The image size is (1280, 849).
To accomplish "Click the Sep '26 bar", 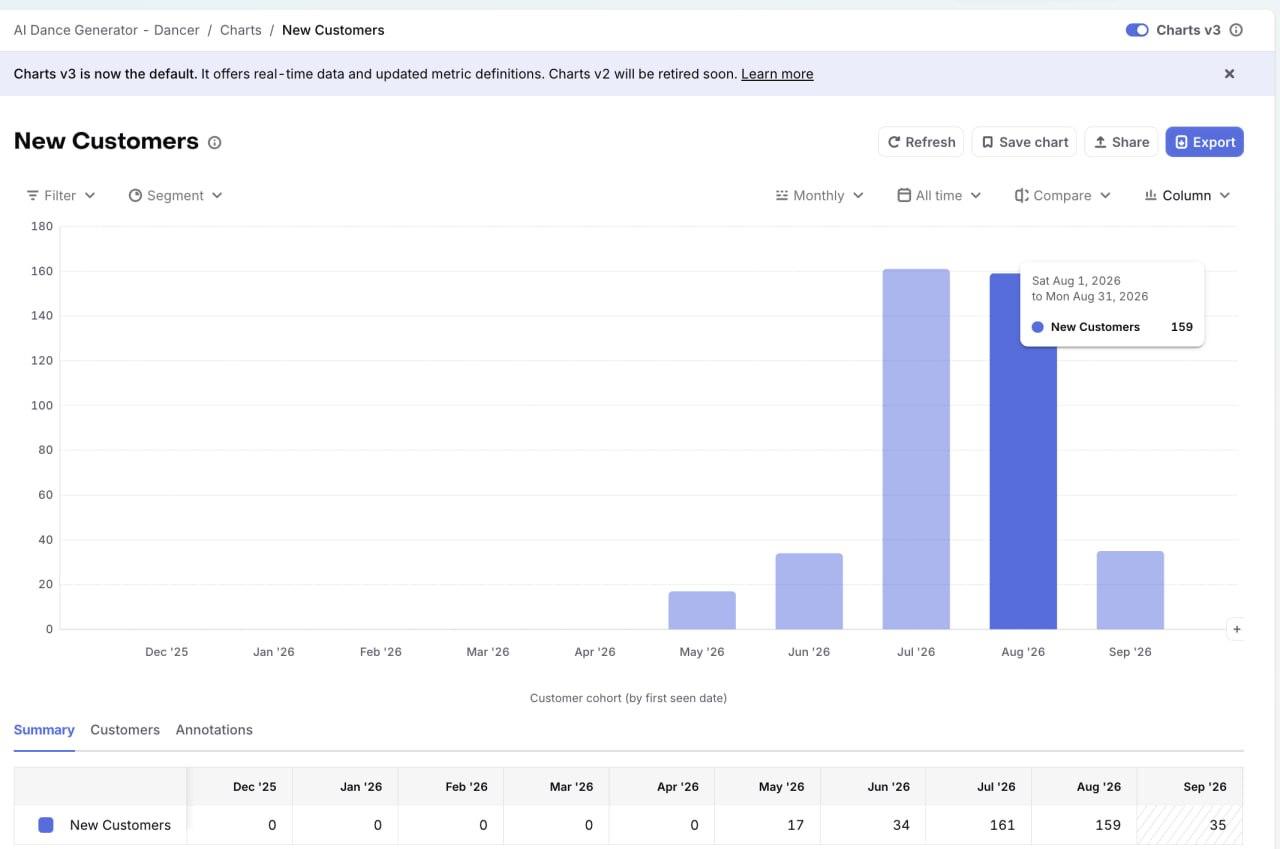I will pos(1130,590).
